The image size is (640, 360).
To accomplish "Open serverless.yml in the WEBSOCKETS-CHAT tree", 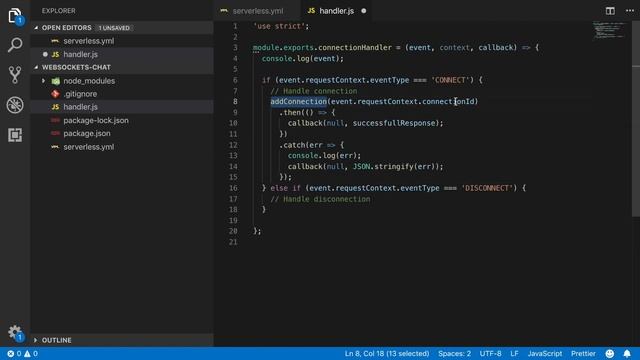I will (89, 147).
